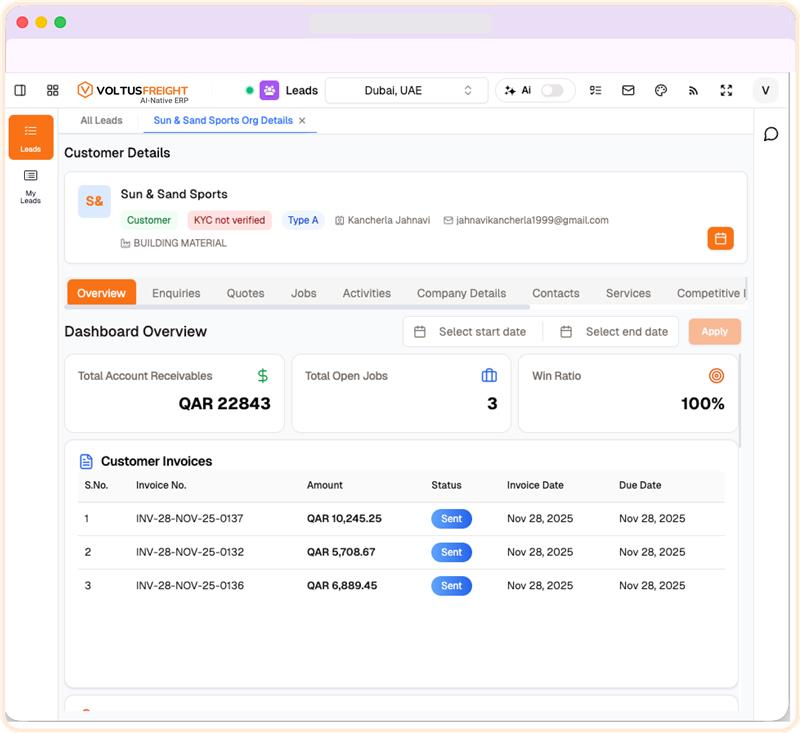This screenshot has height=733, width=800.
Task: Click invoice number INV-28-NOV-25-0136
Action: 190,586
